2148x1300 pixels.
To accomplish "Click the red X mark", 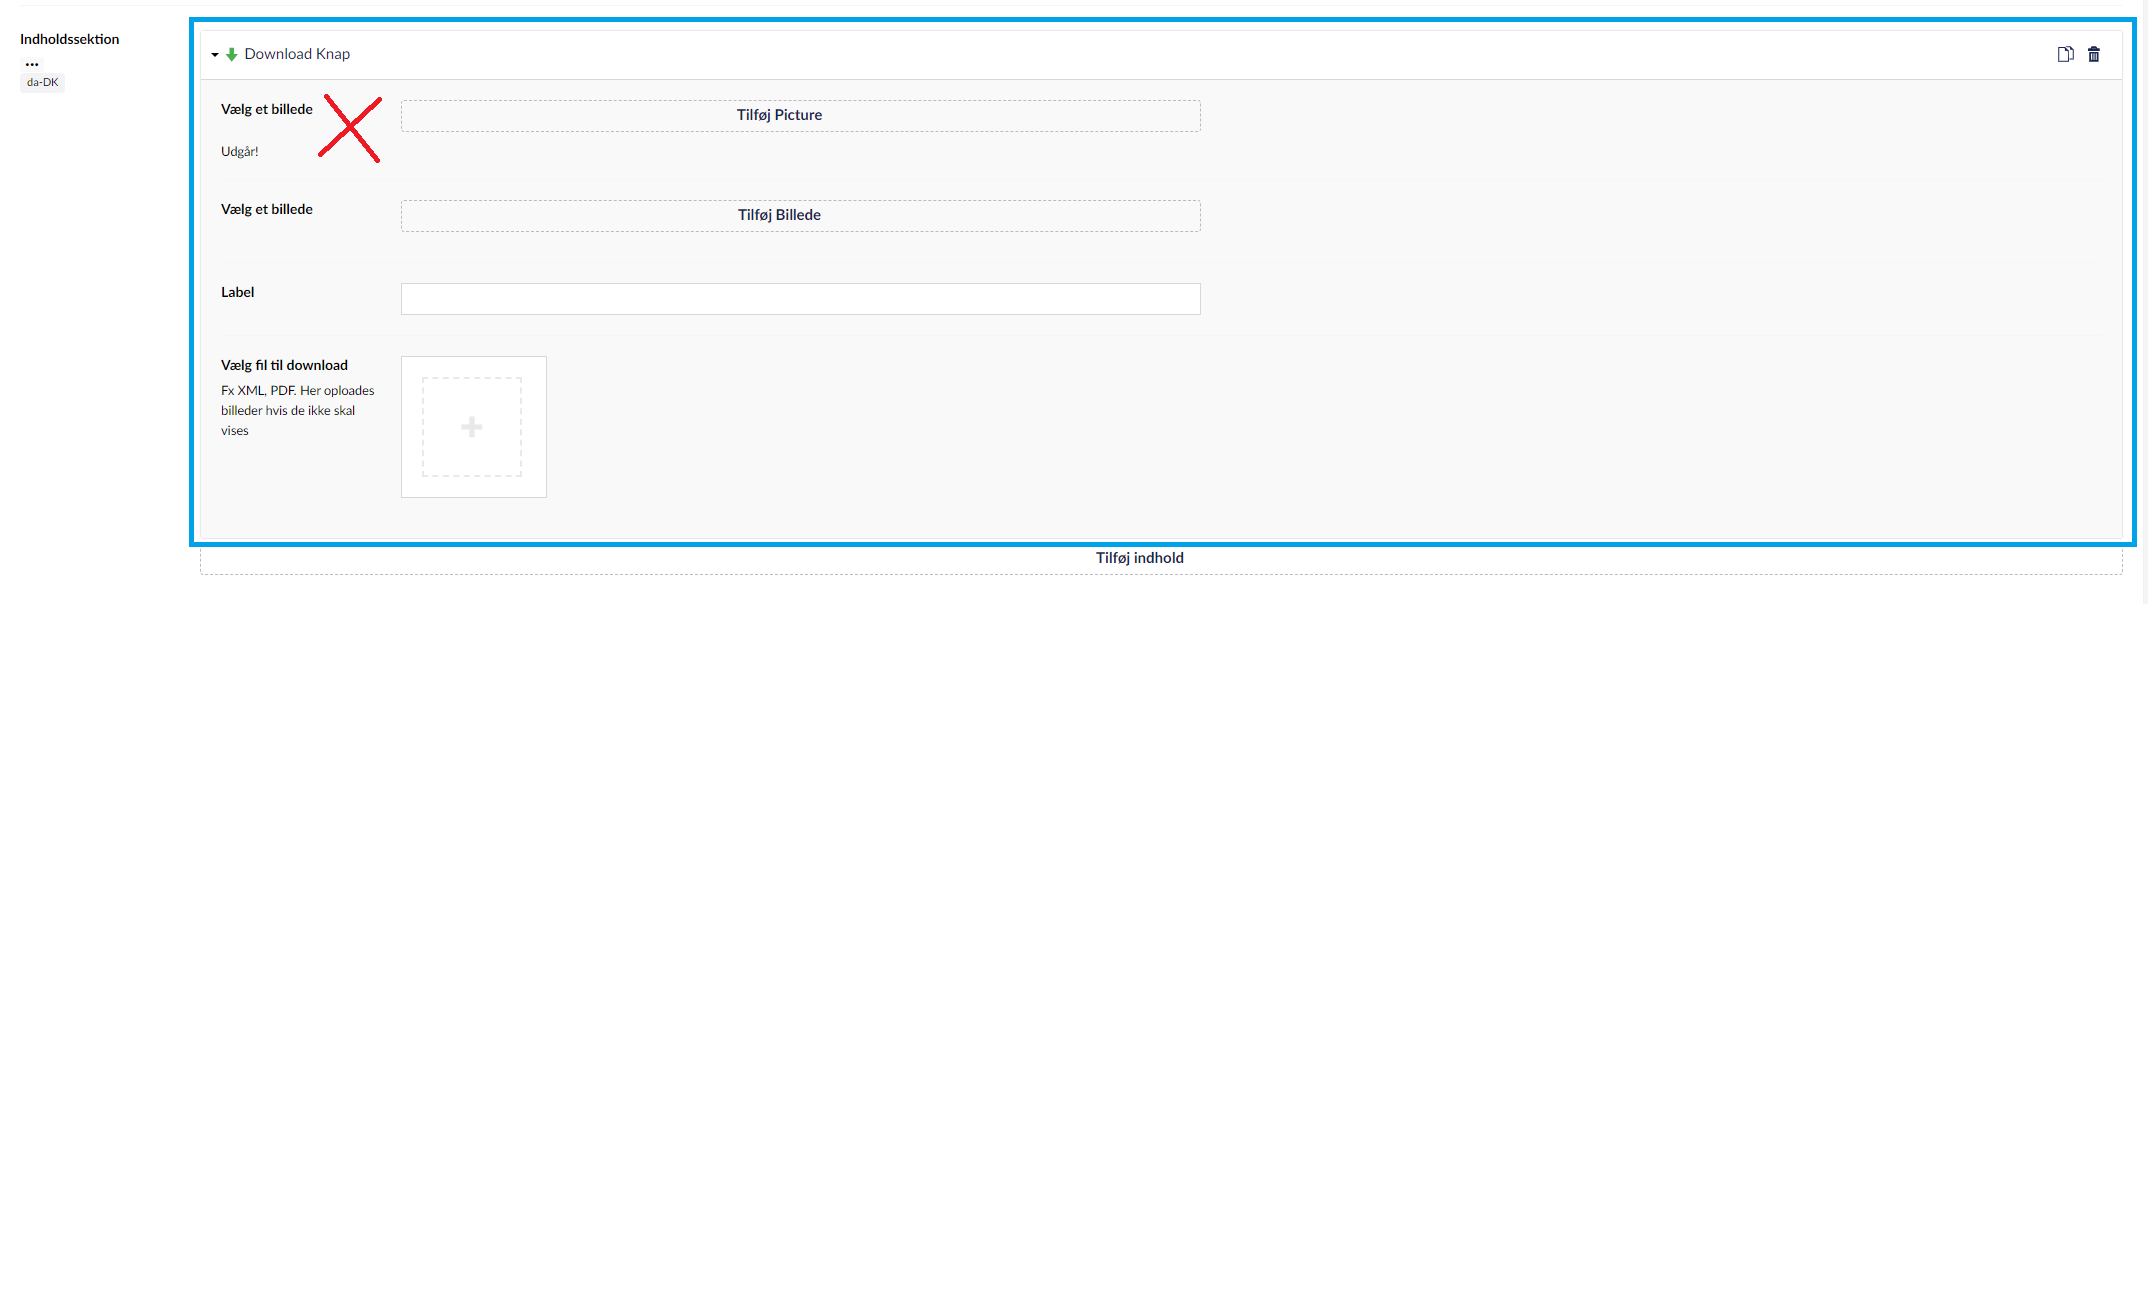I will [x=350, y=129].
